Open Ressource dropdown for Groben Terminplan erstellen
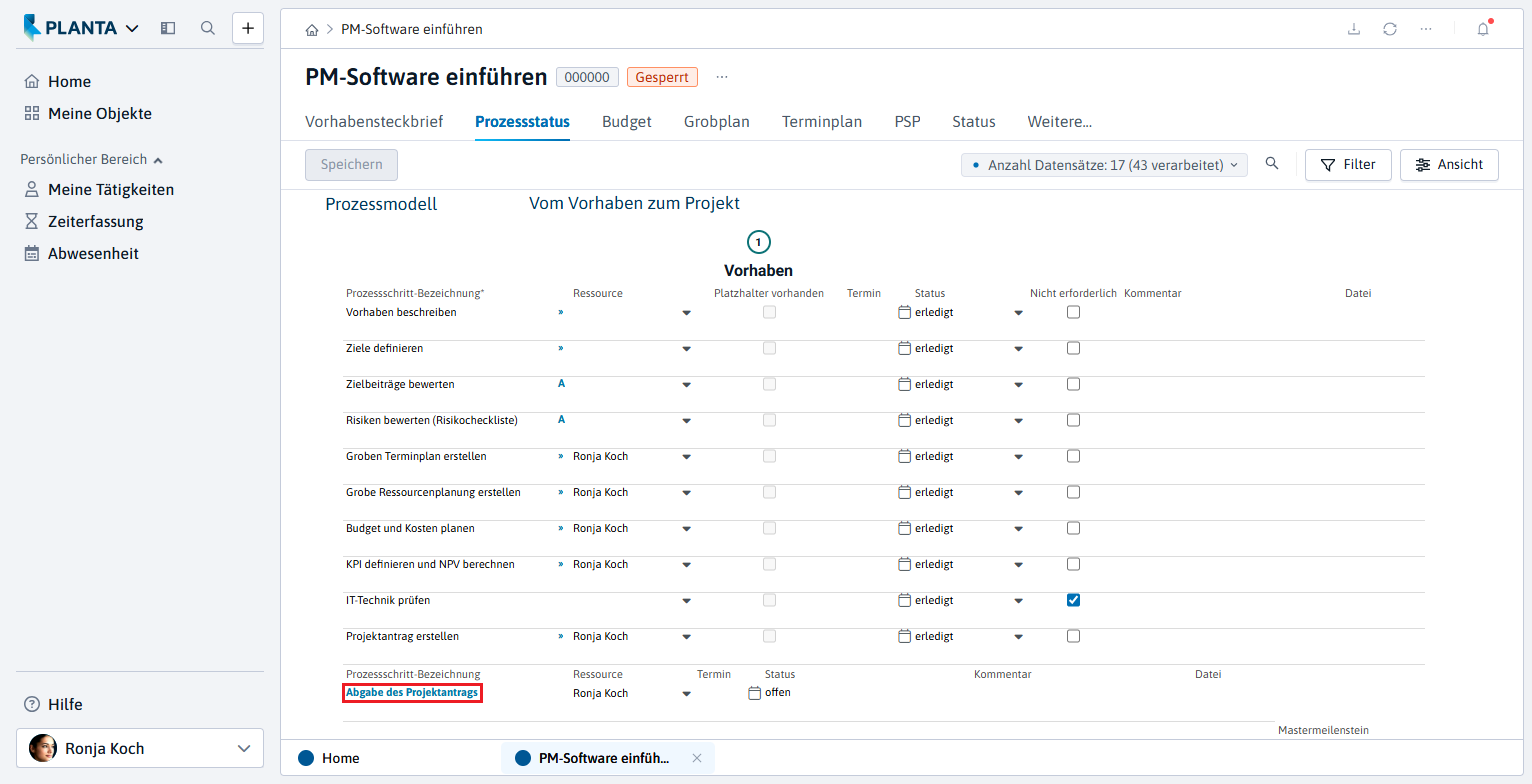1532x784 pixels. pyautogui.click(x=686, y=457)
